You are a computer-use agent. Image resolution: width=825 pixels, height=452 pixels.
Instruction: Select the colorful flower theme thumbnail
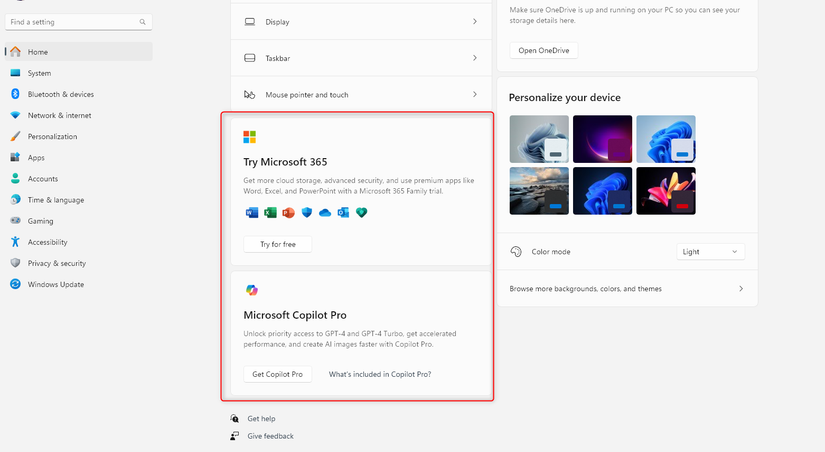[x=666, y=188]
